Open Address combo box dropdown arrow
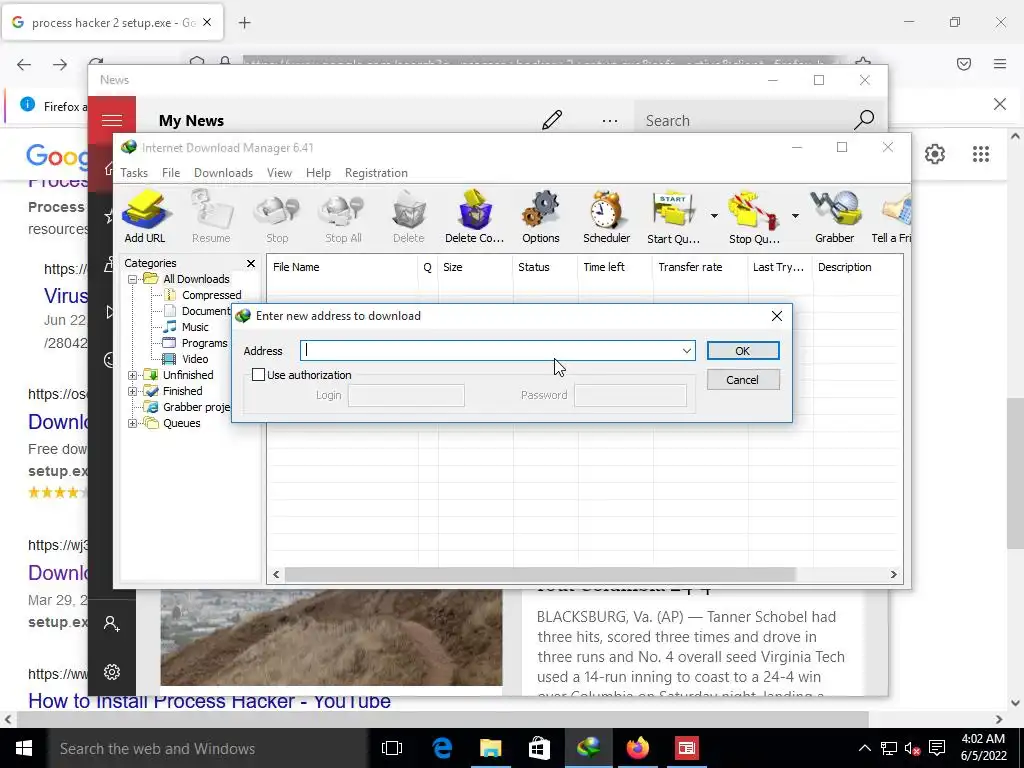This screenshot has height=768, width=1024. (686, 351)
